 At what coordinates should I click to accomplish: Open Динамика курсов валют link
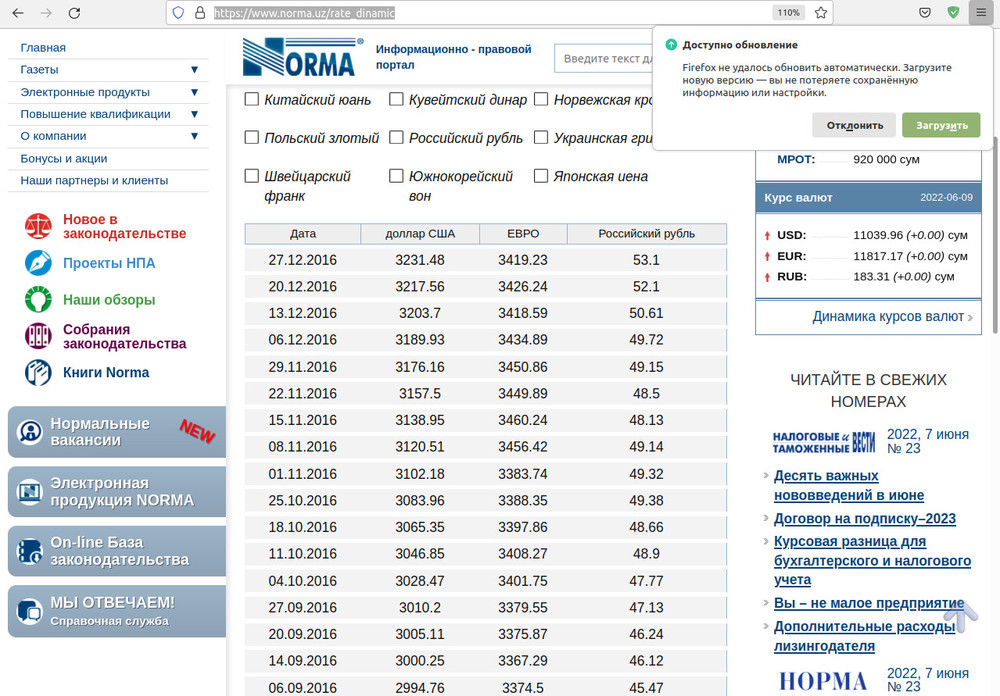click(x=888, y=317)
